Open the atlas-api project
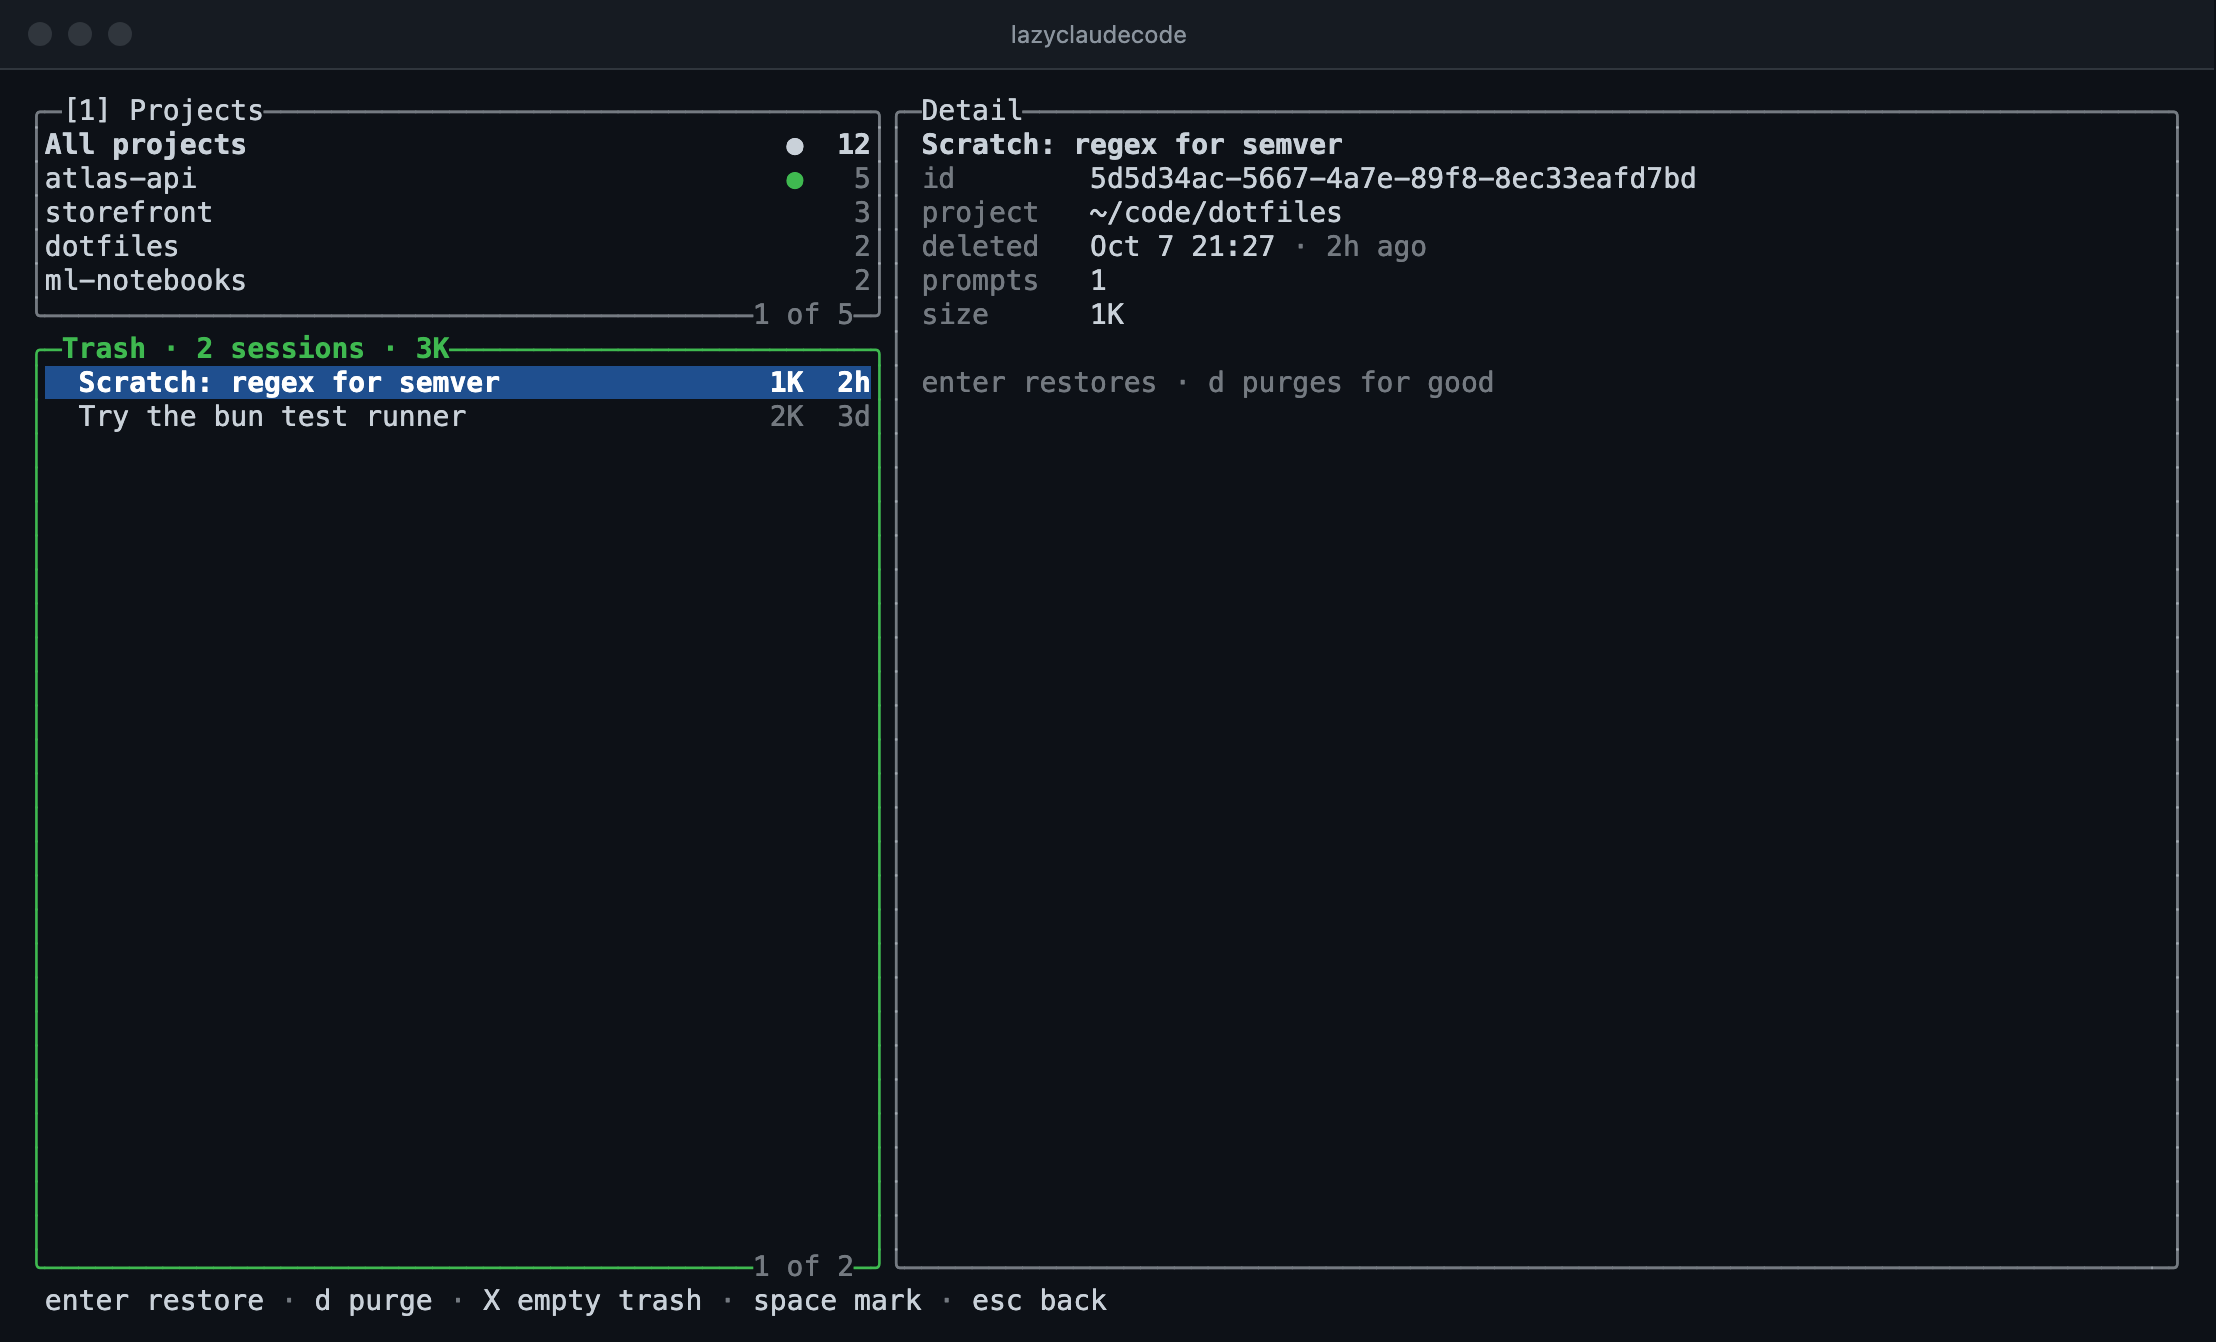The width and height of the screenshot is (2216, 1342). pos(457,179)
